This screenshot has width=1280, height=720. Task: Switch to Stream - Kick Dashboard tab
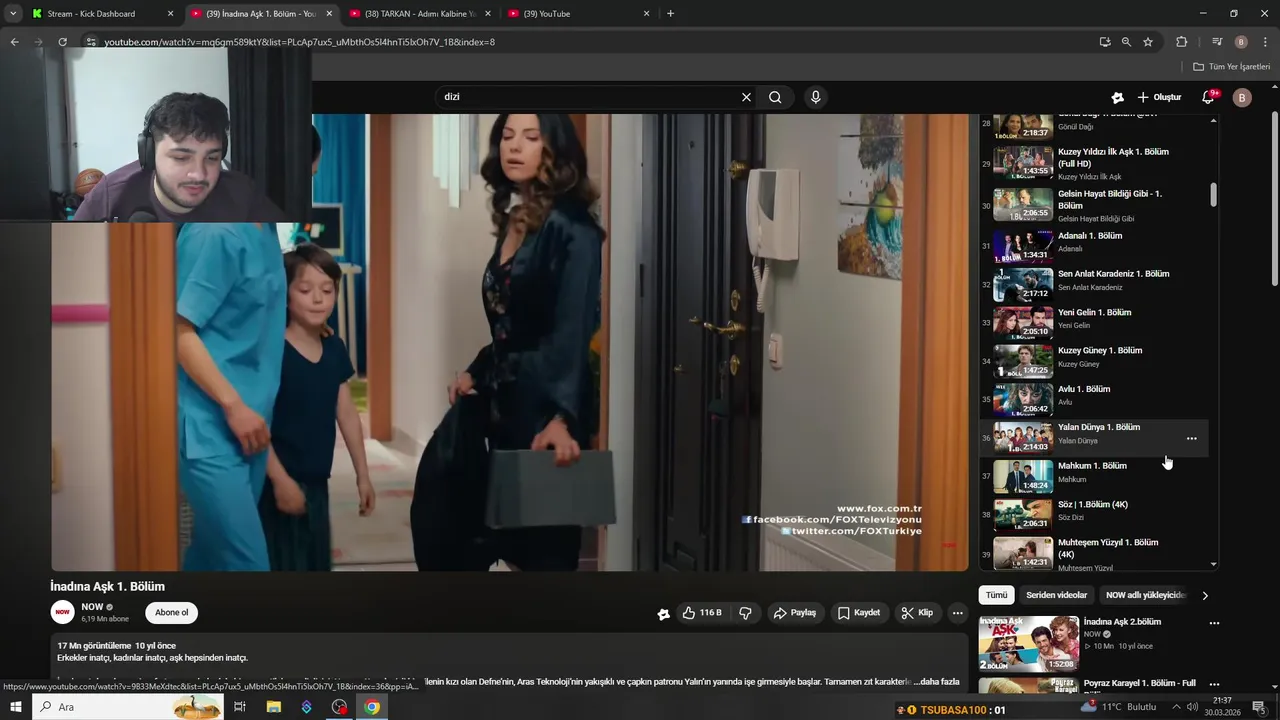(101, 14)
